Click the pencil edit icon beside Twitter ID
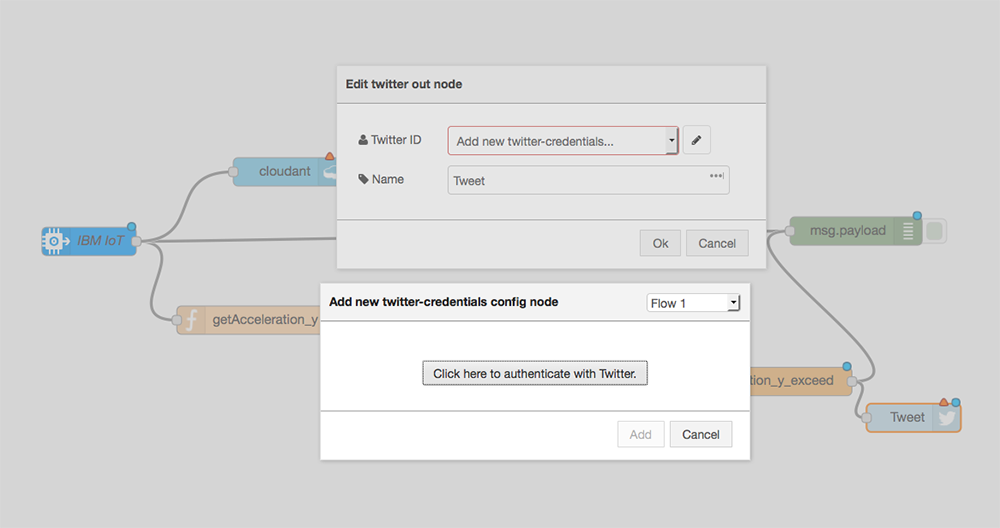This screenshot has height=528, width=1000. point(696,141)
